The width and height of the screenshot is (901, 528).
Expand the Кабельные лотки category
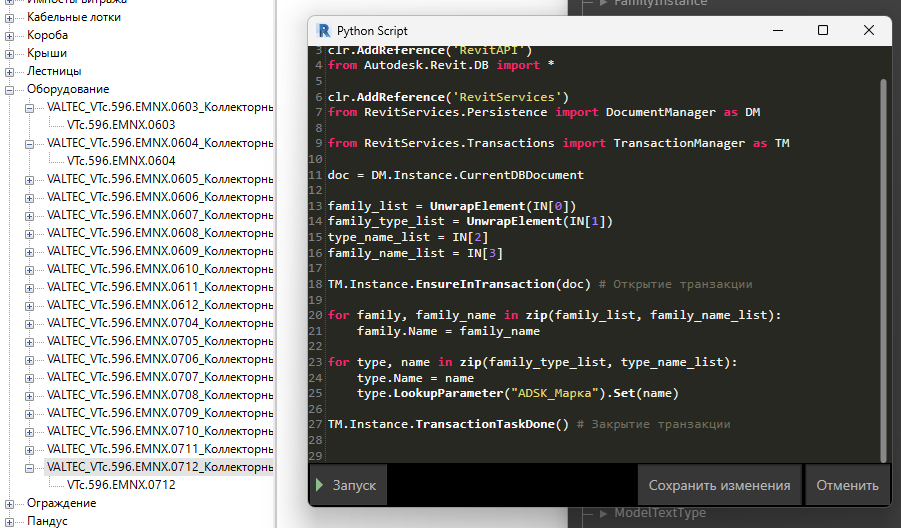pyautogui.click(x=9, y=18)
